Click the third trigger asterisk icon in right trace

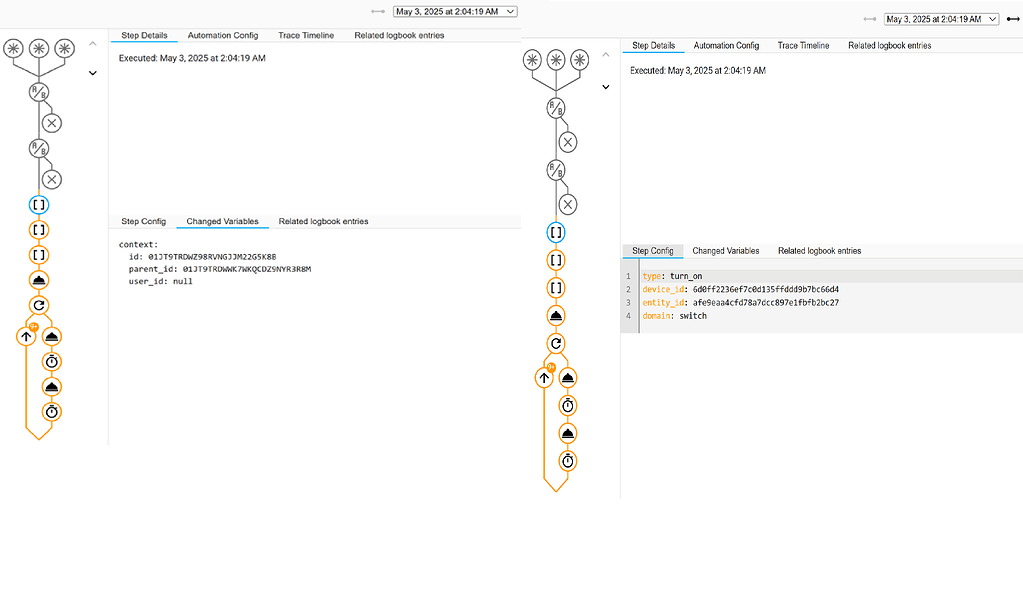(x=579, y=59)
